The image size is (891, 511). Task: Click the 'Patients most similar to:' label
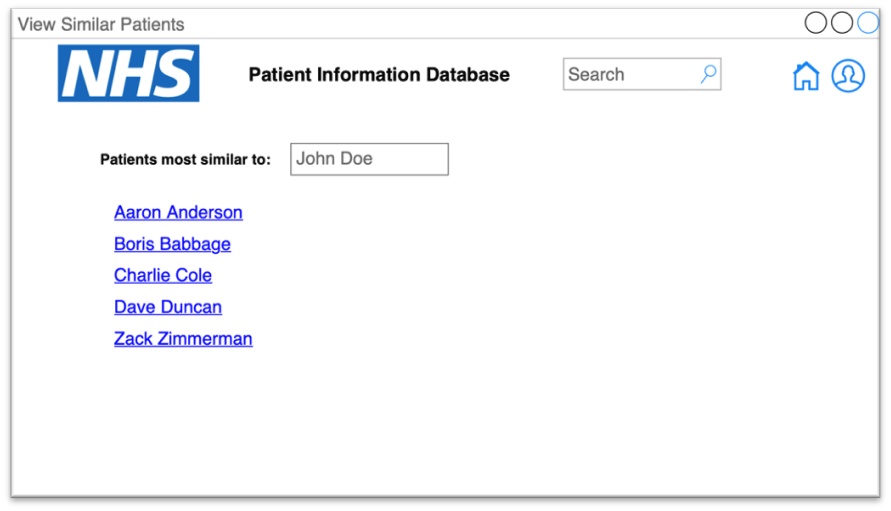click(x=185, y=160)
